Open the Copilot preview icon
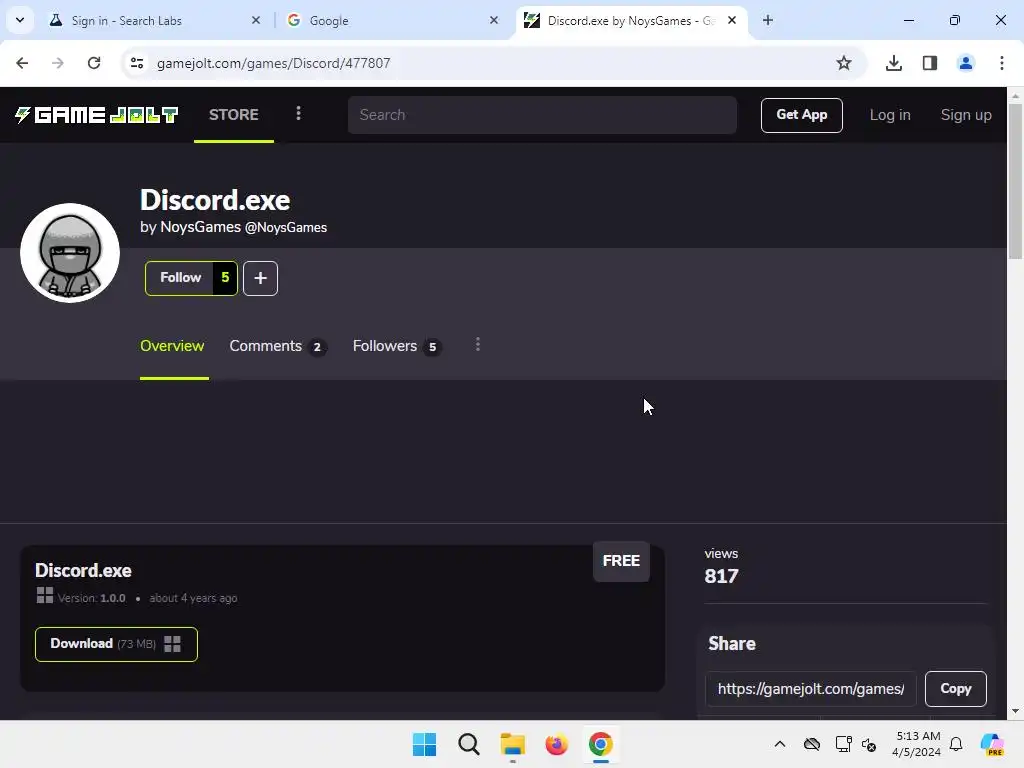The height and width of the screenshot is (768, 1024). pos(992,744)
